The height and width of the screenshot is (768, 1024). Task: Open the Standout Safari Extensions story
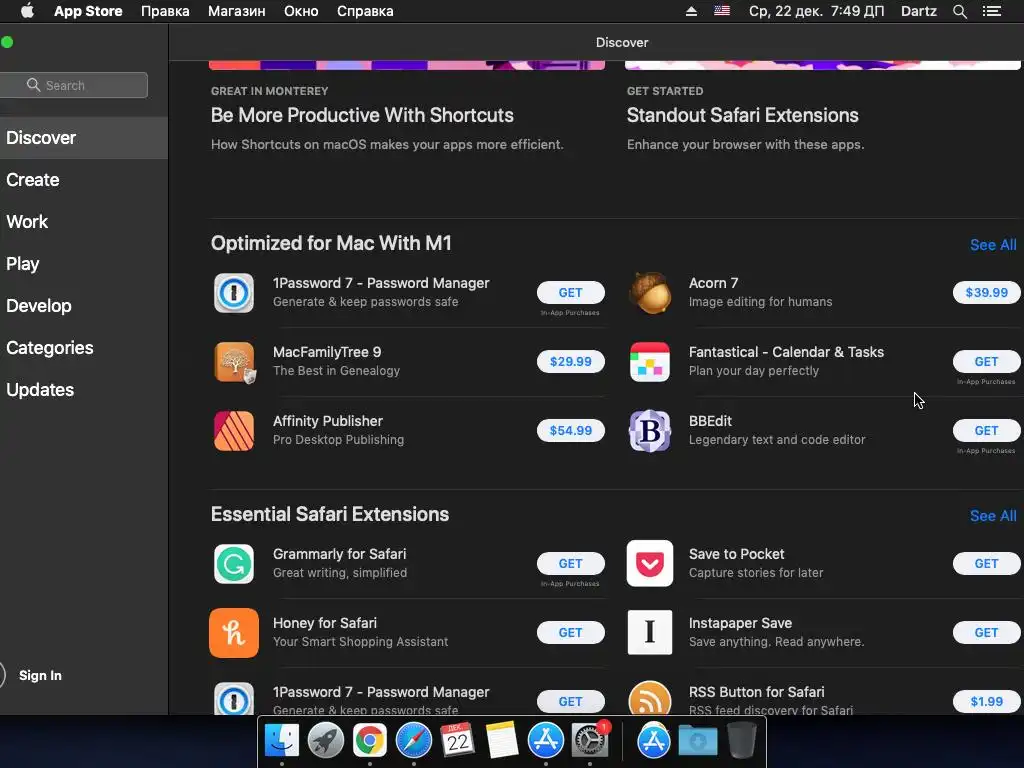click(743, 116)
